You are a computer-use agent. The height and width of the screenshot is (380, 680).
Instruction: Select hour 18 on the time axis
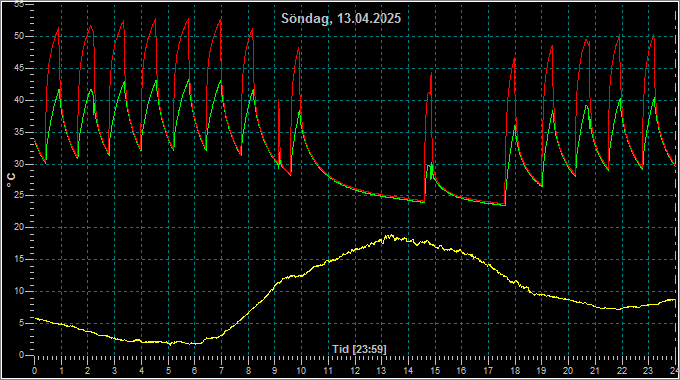(515, 371)
